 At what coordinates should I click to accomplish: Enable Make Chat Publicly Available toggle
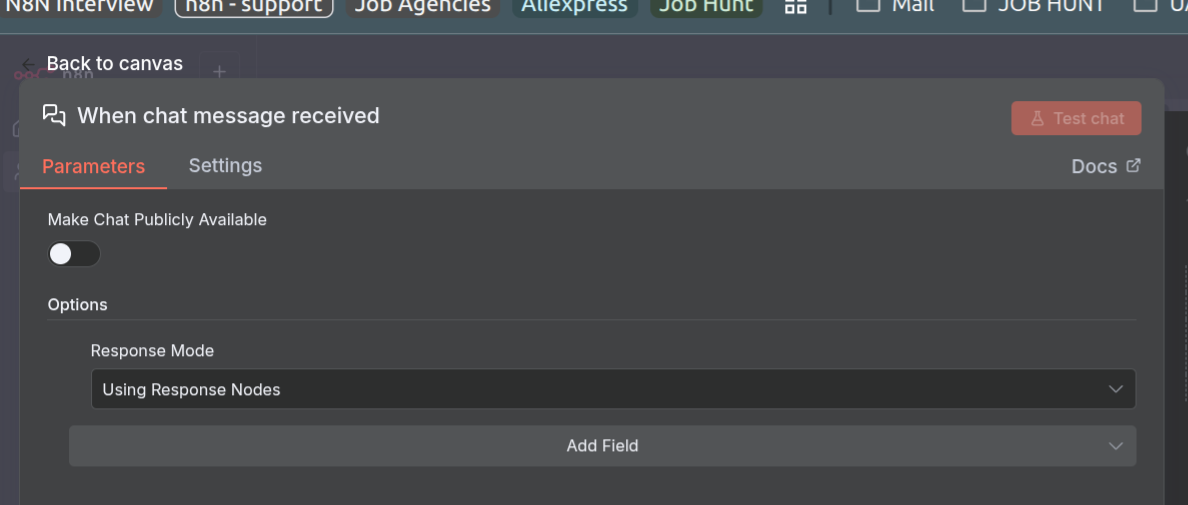pos(74,254)
